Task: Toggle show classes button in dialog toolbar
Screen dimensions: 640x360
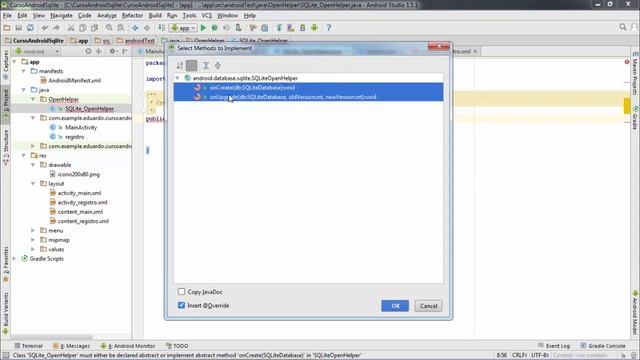Action: coord(191,65)
